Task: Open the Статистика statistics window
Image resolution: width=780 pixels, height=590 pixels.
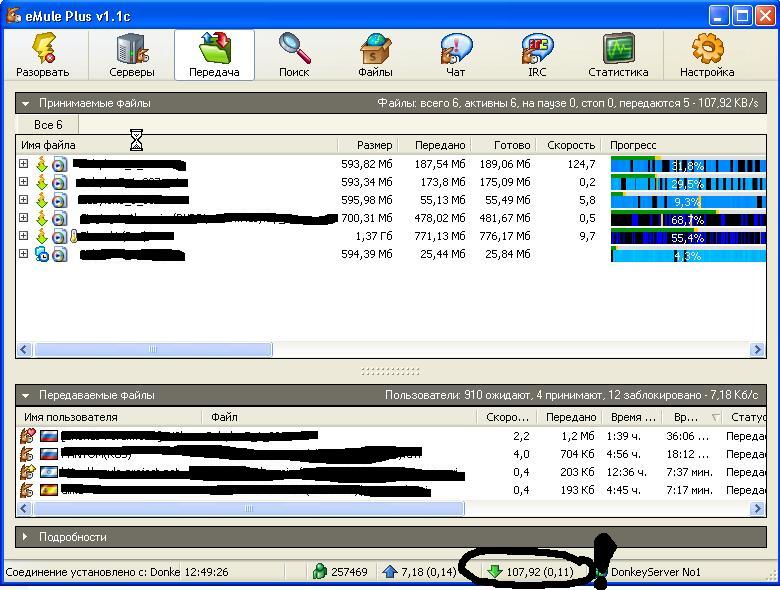Action: [x=618, y=55]
